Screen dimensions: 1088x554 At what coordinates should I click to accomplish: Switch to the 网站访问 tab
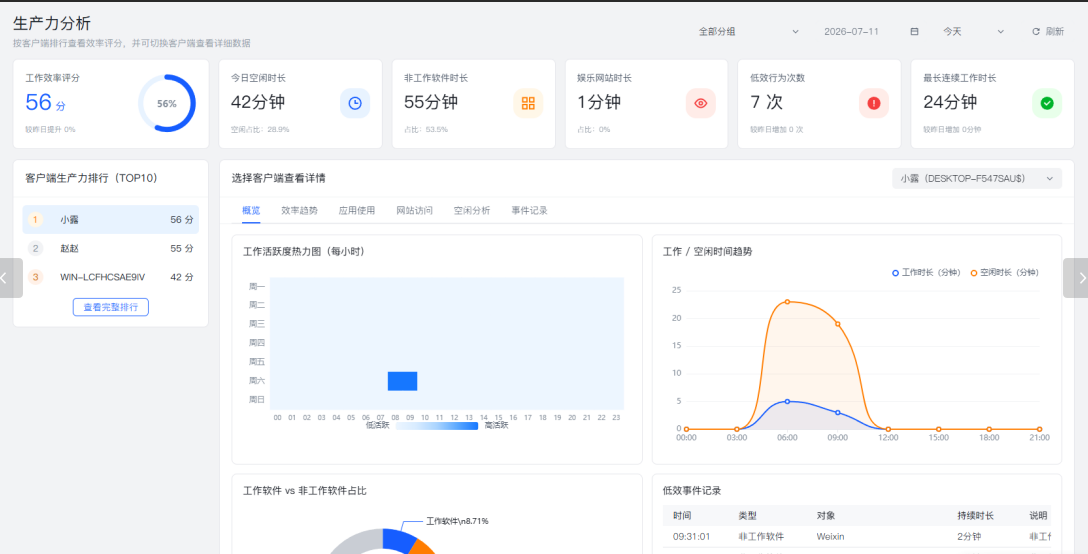click(414, 210)
